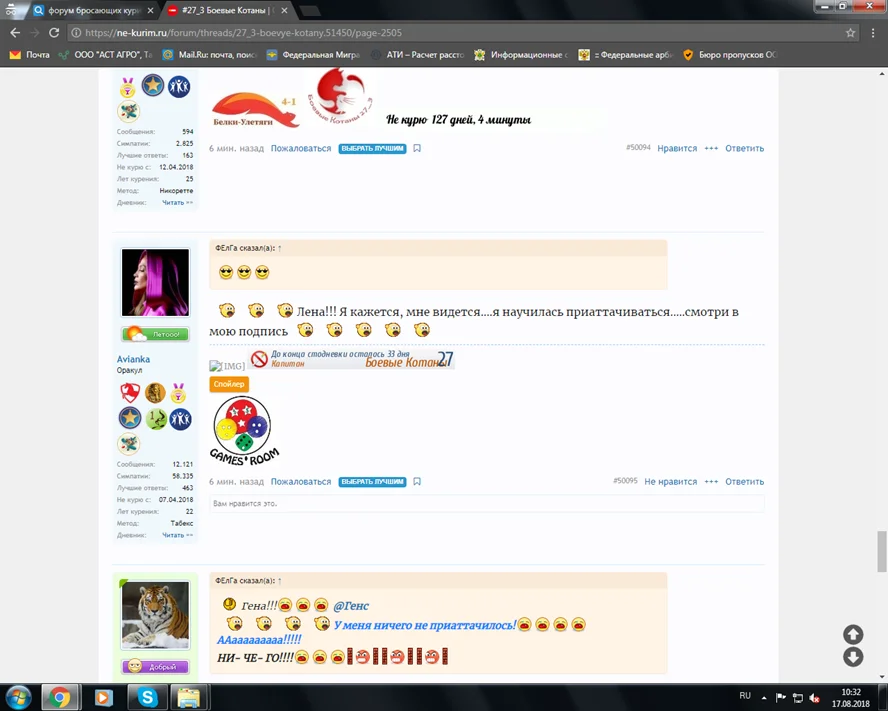Jump to page bottom with the down arrow button
Screen dimensions: 888x711
[x=853, y=657]
